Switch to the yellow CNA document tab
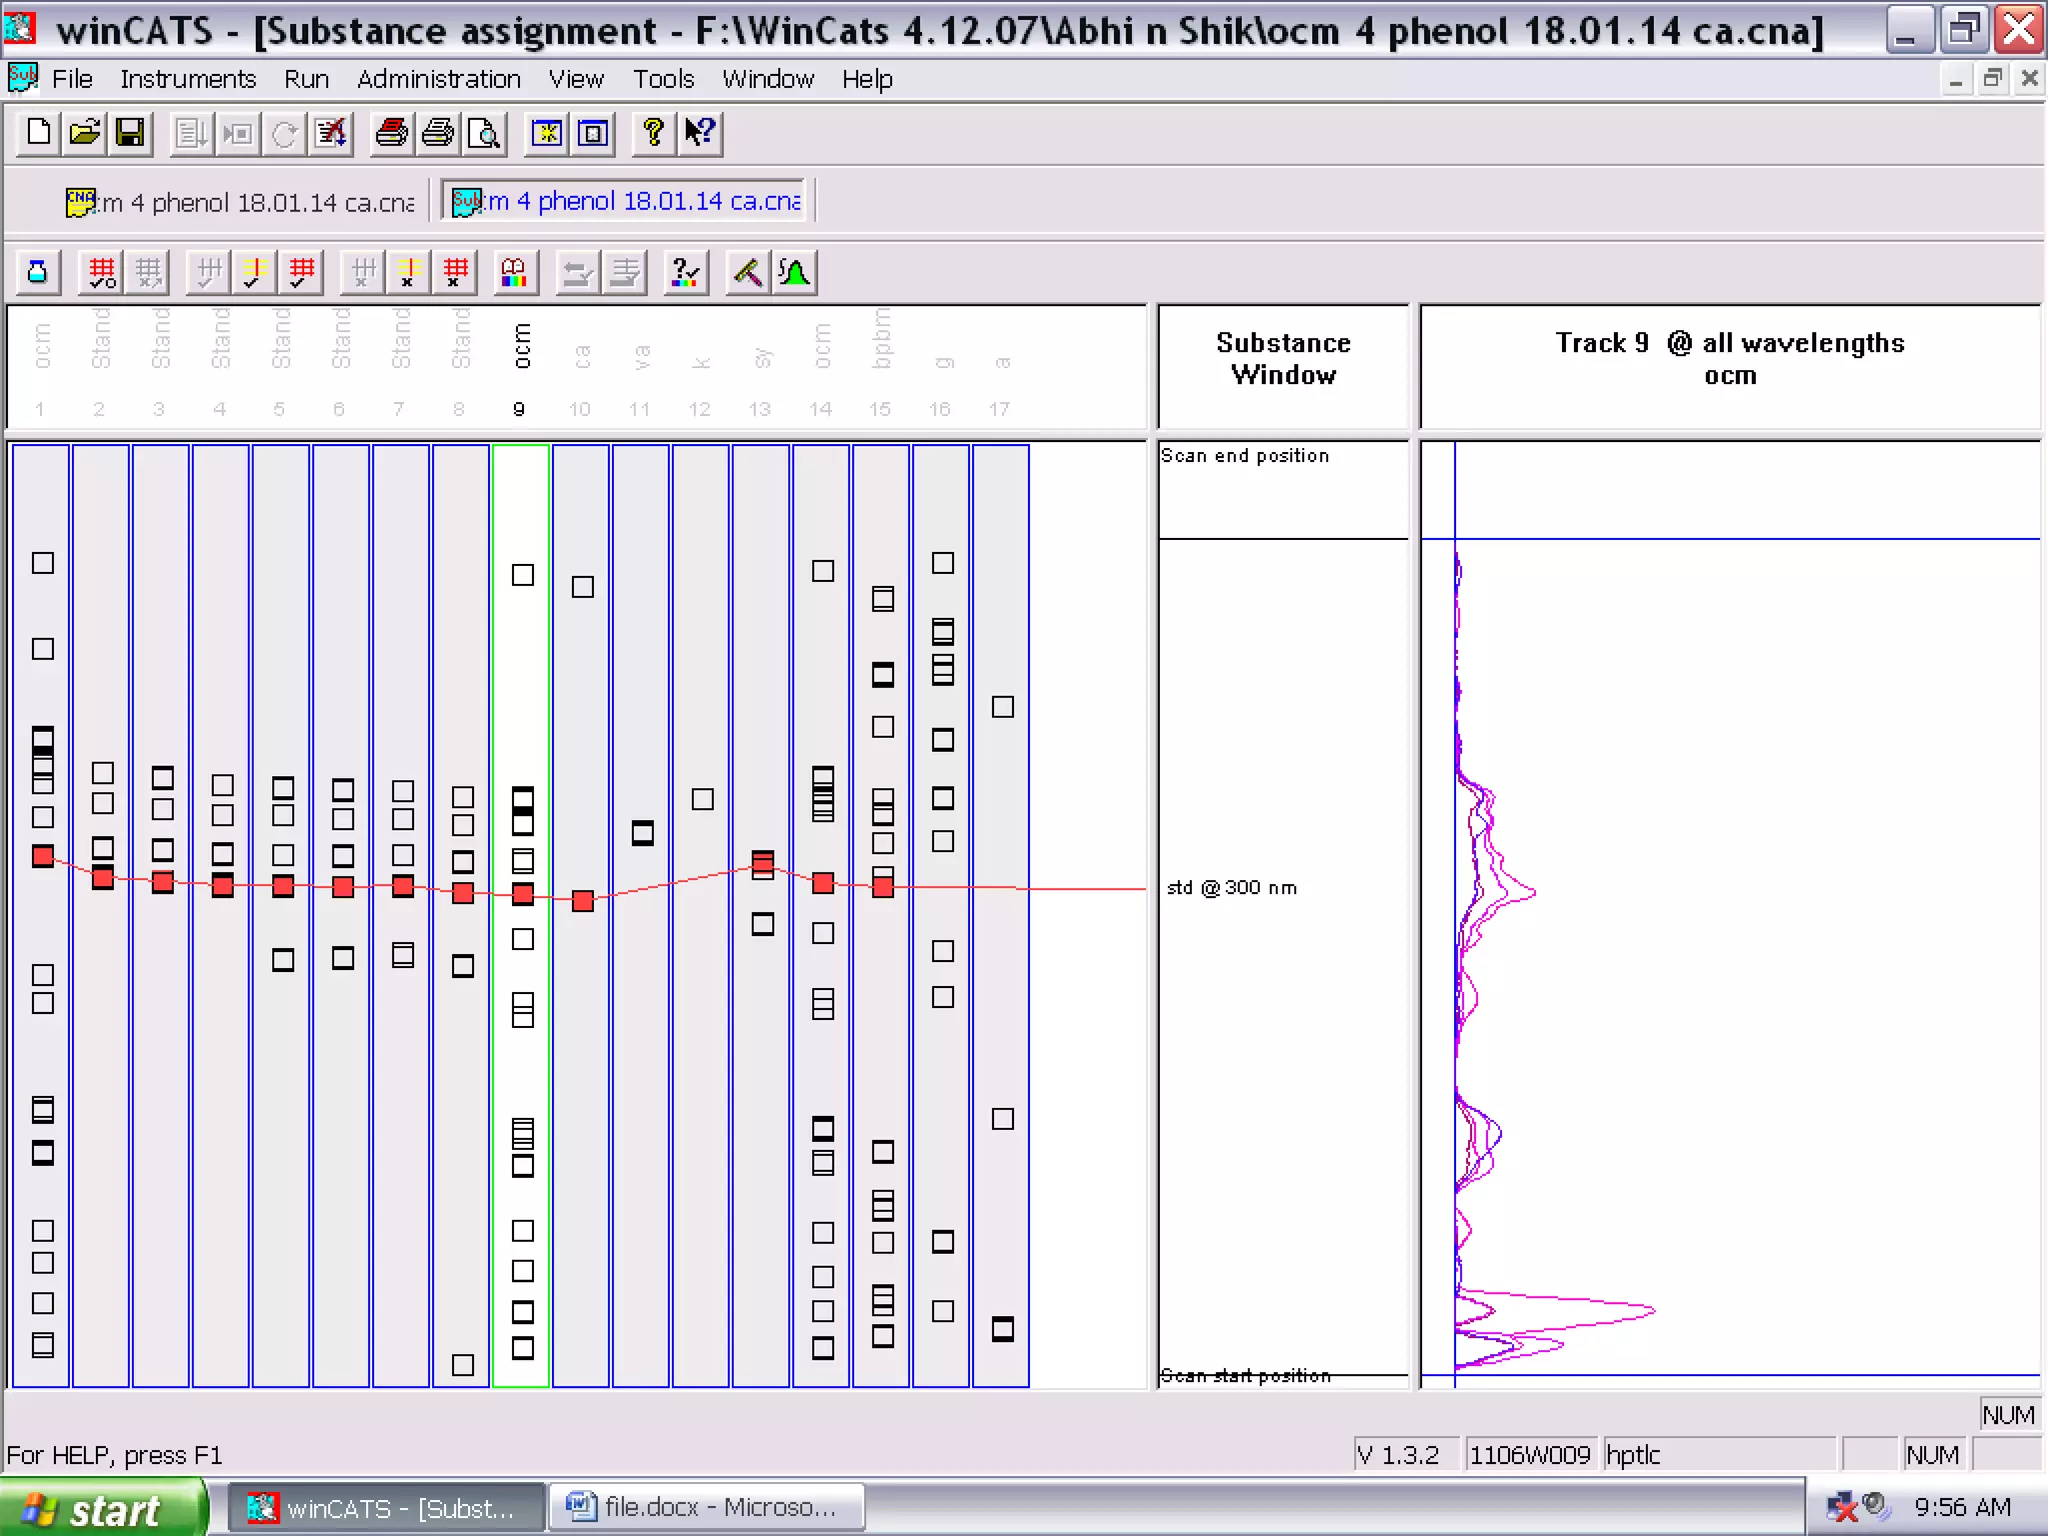Screen dimensions: 2048x1536 coord(240,203)
